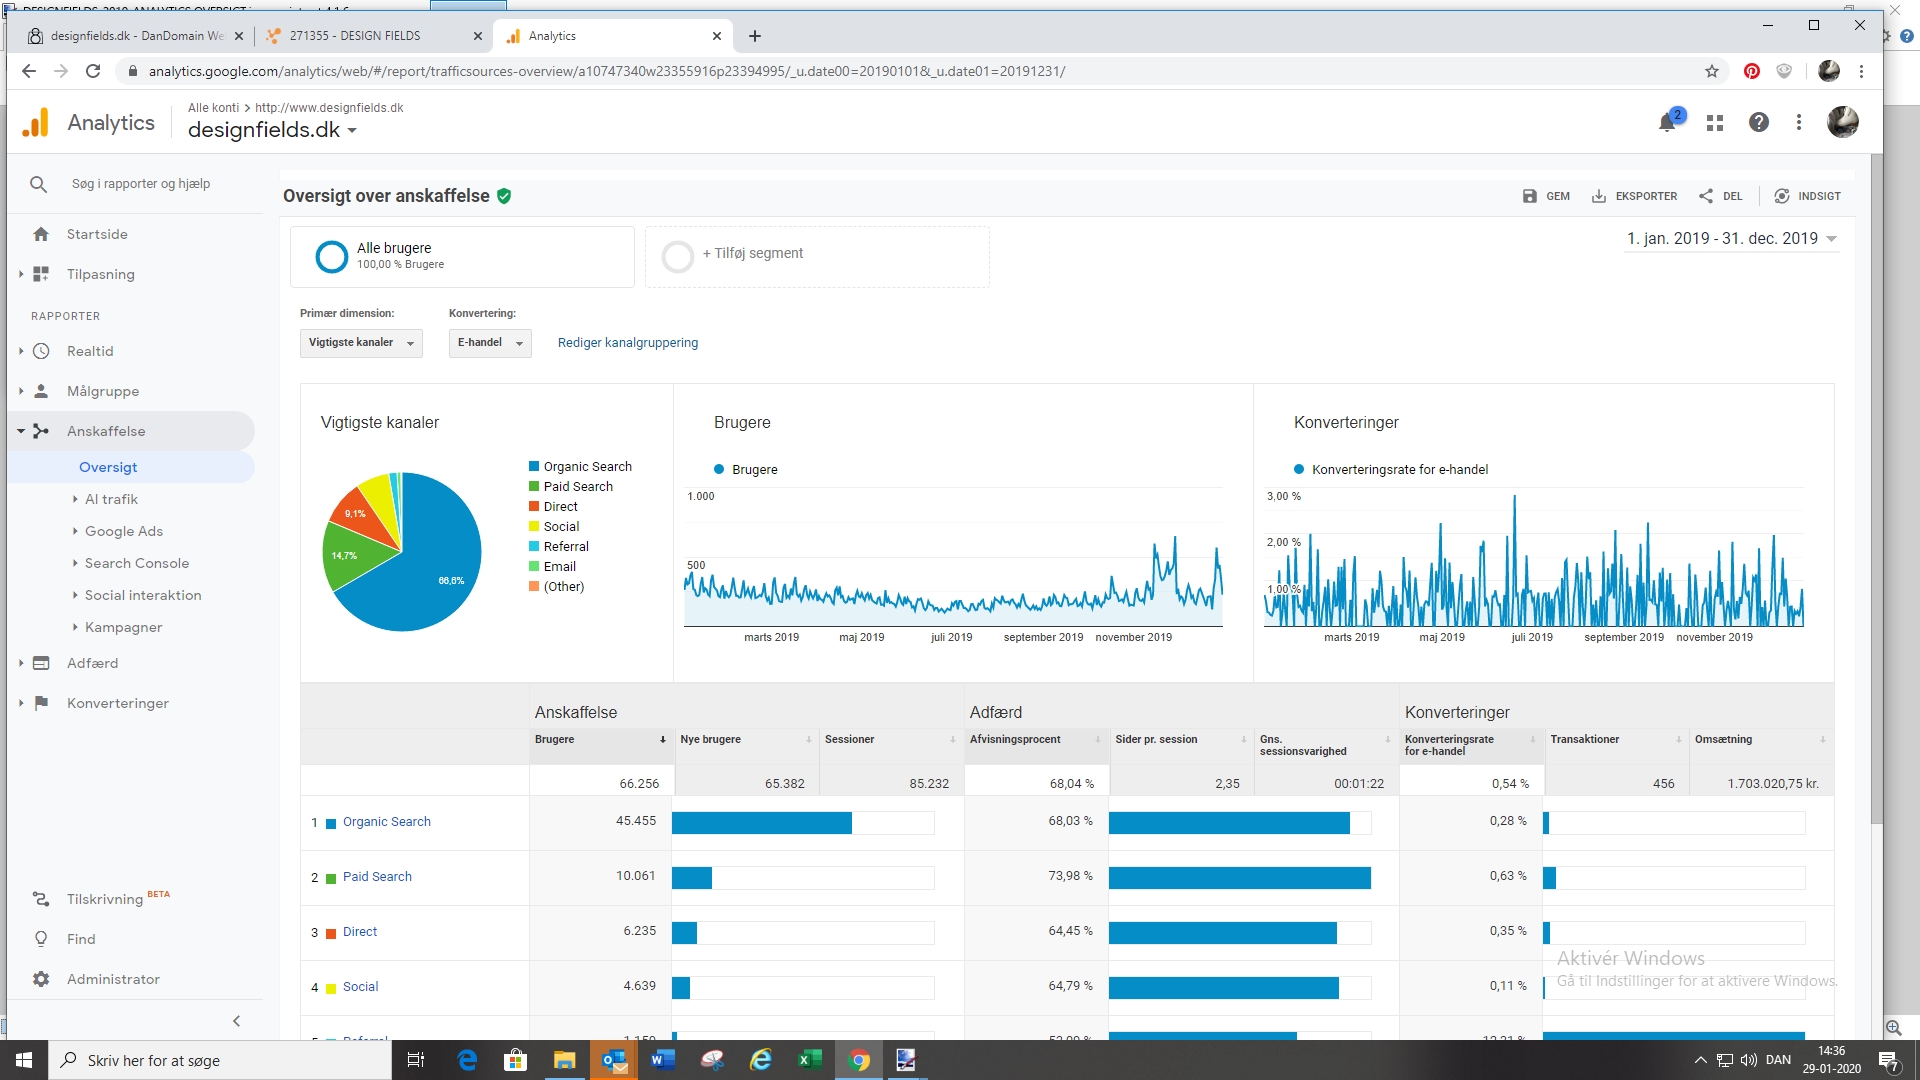This screenshot has width=1920, height=1080.
Task: Open the date range picker dropdown
Action: point(1732,238)
